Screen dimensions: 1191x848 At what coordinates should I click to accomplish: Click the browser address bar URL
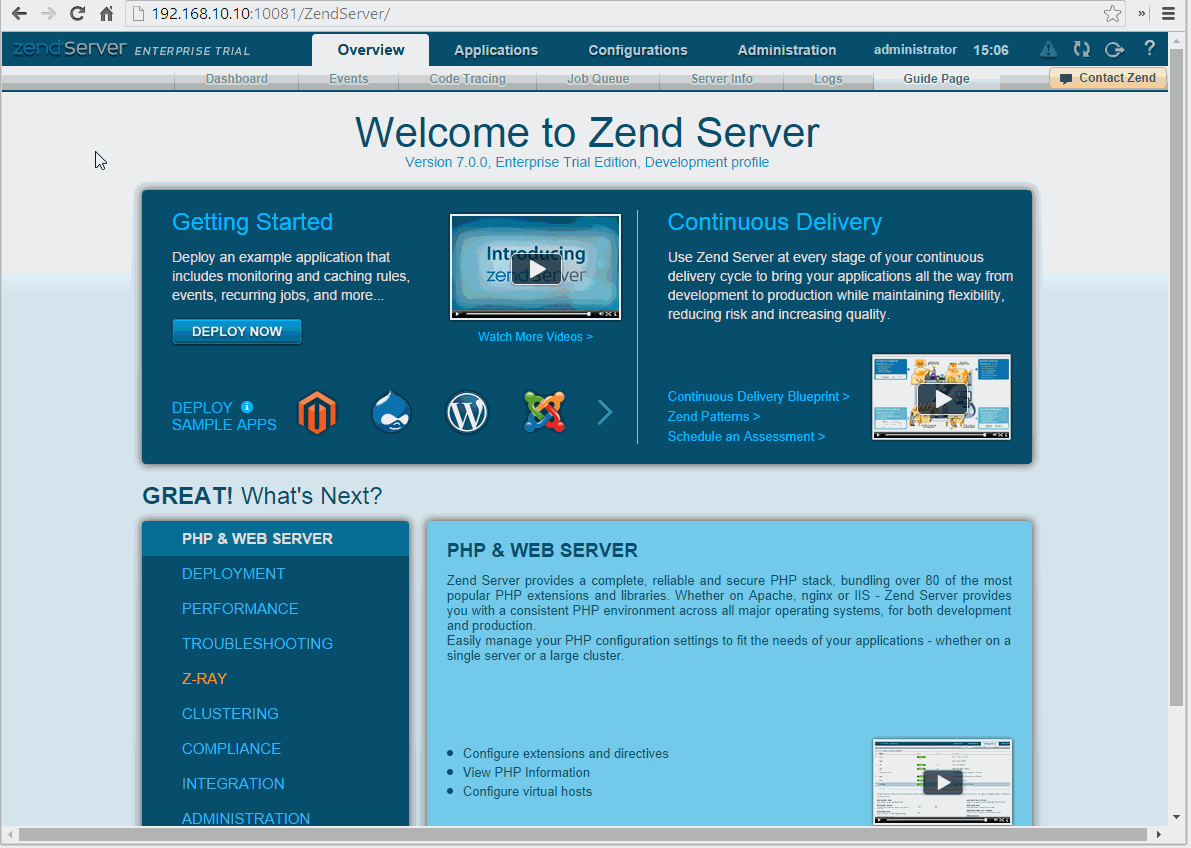pyautogui.click(x=270, y=14)
